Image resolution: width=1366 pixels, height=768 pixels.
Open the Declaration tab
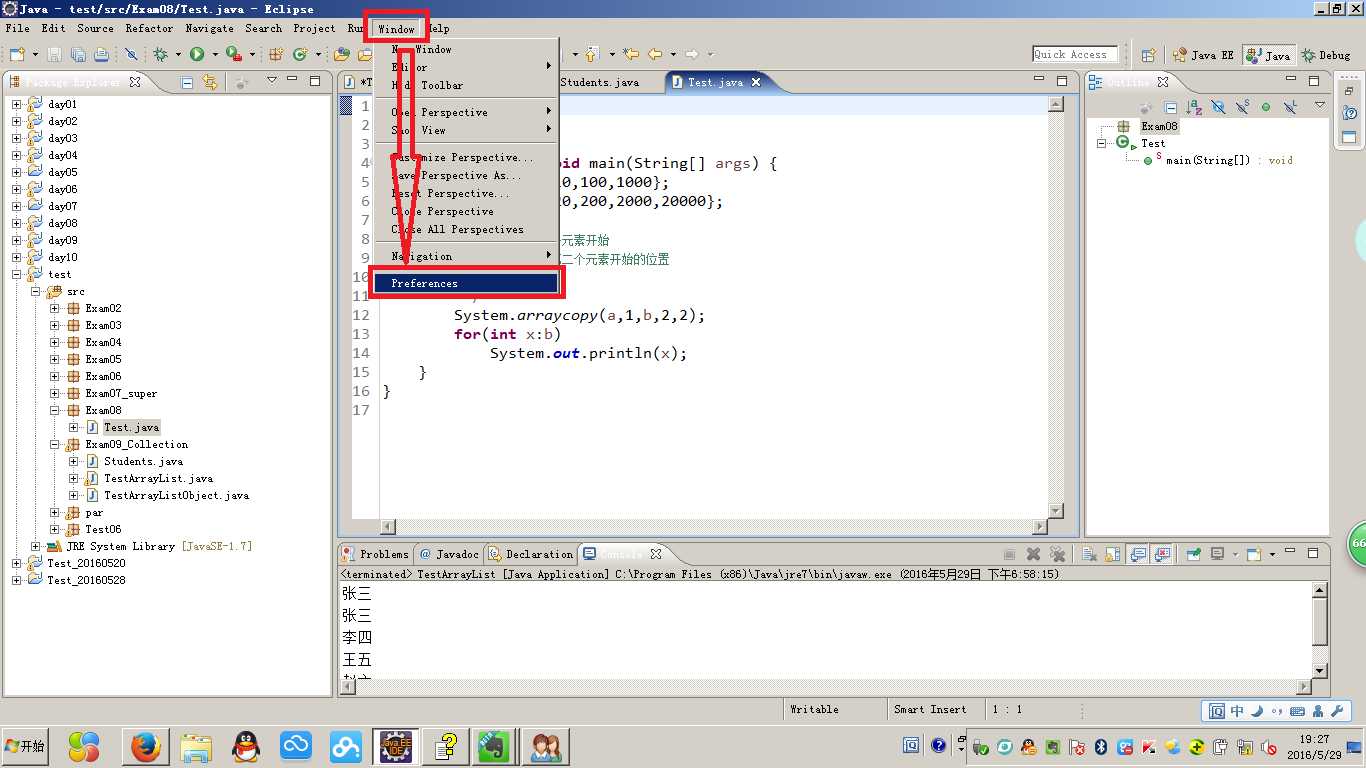531,553
